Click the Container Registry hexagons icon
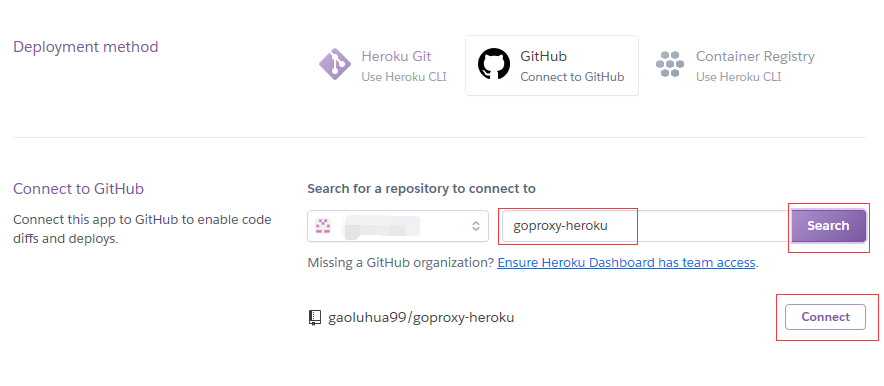 [x=670, y=64]
